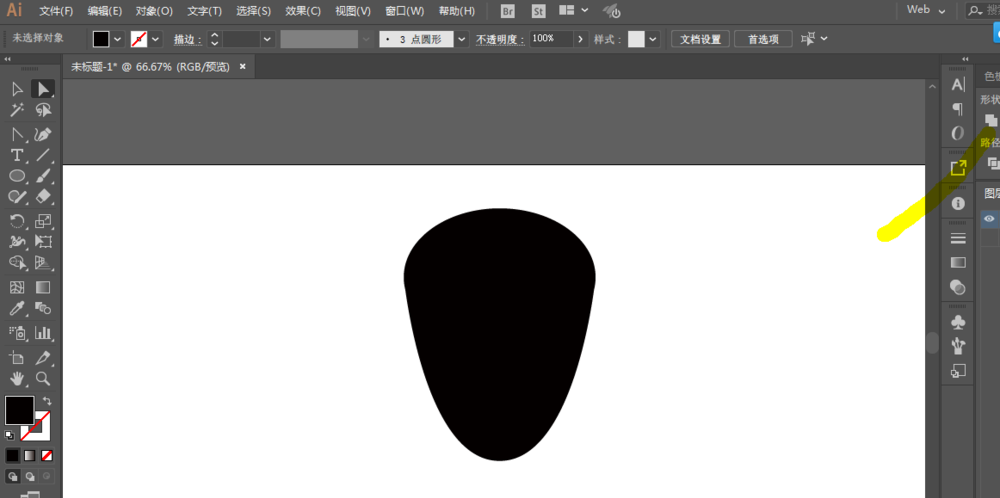Screen dimensions: 1000x498
Task: Open the Web workspace switcher
Action: point(927,10)
